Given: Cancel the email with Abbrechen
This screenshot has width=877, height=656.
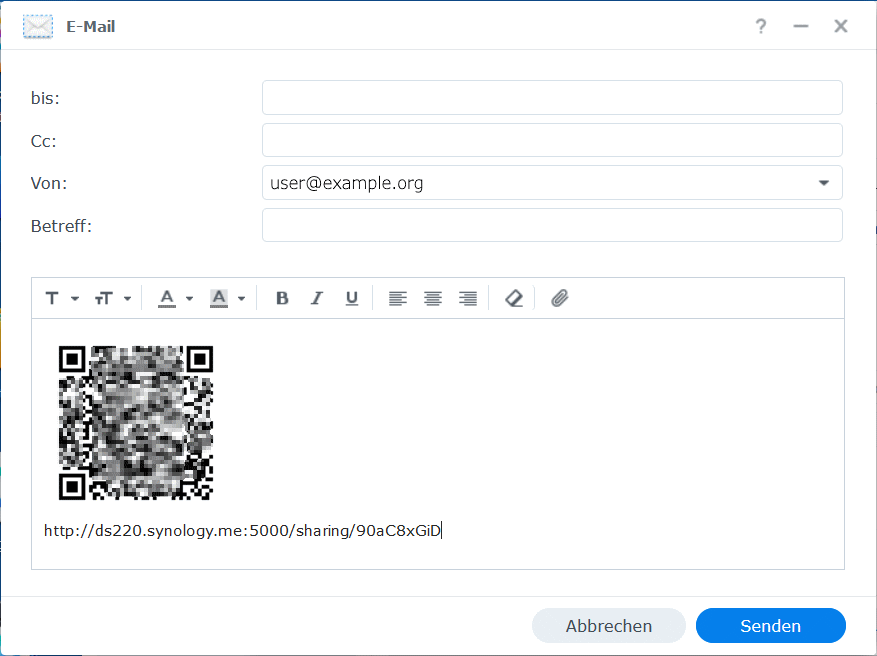Looking at the screenshot, I should (608, 625).
